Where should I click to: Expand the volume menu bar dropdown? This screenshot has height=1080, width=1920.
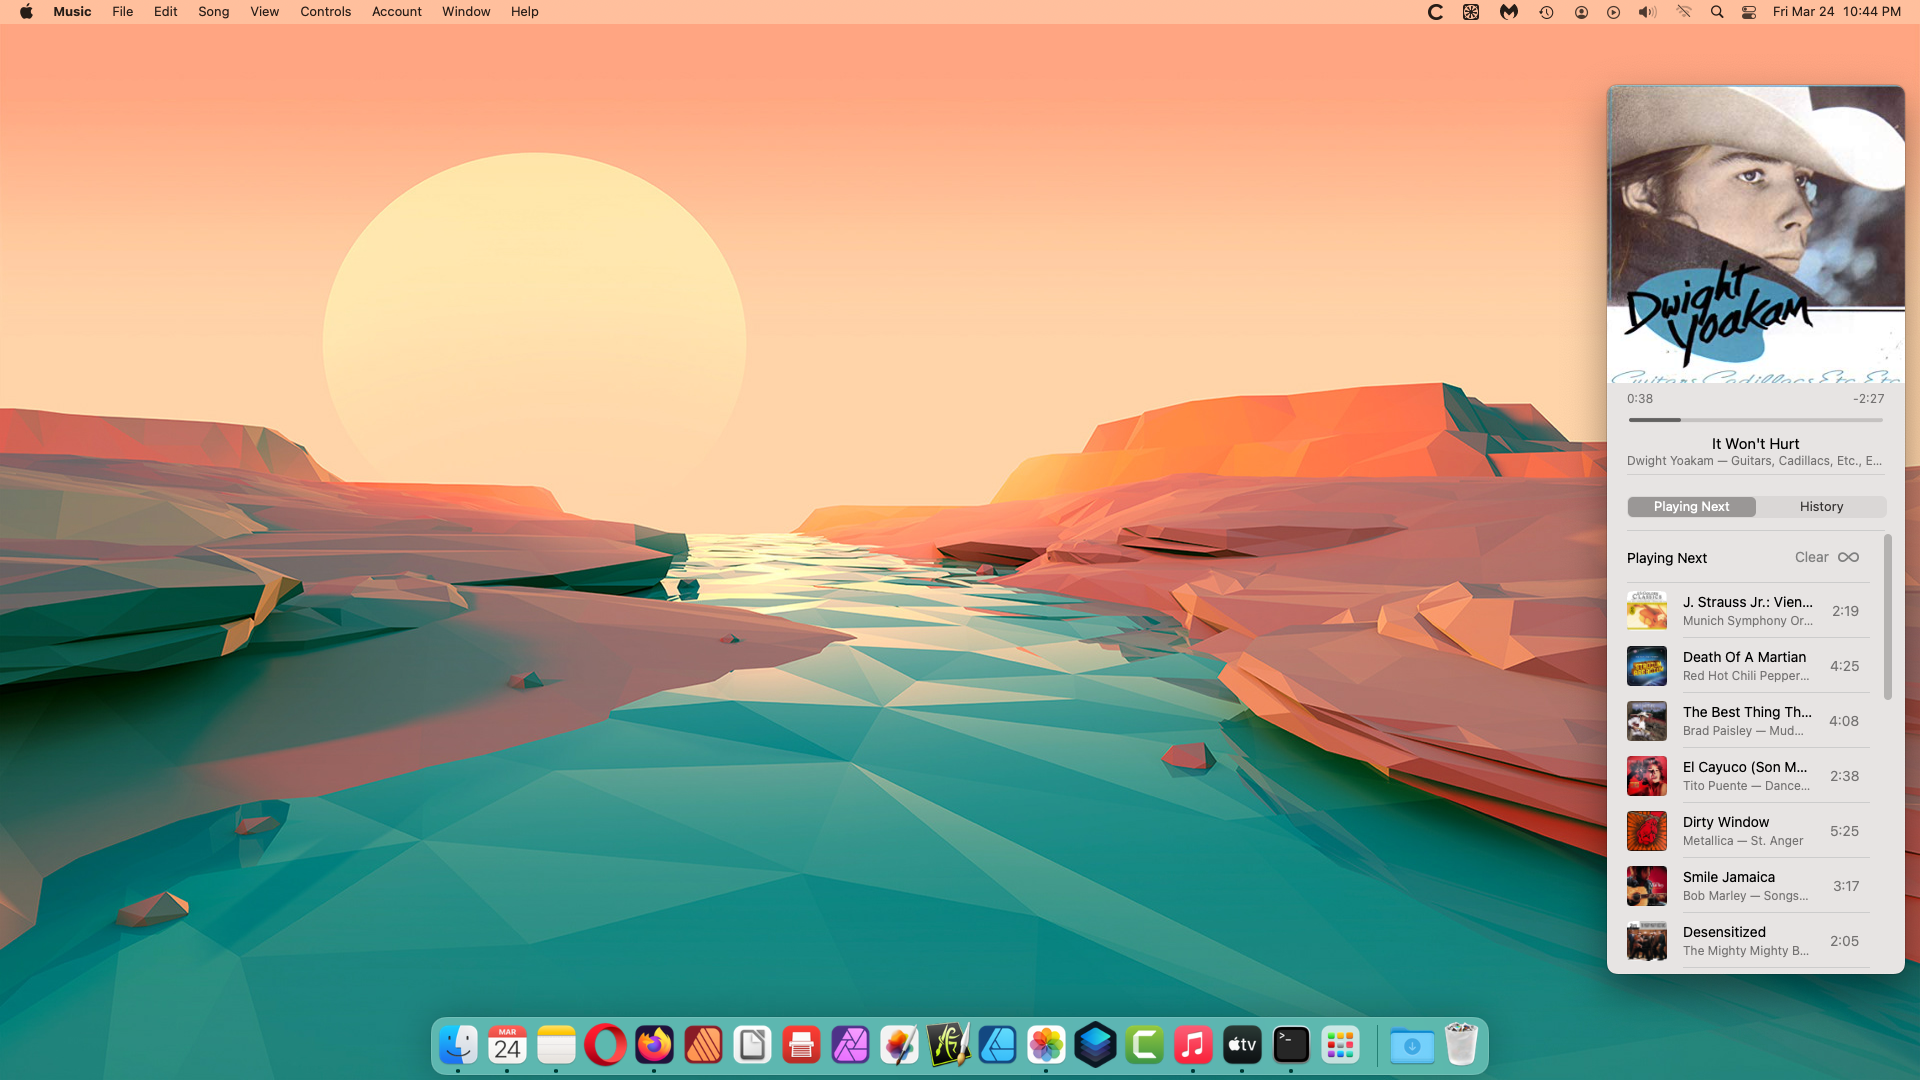(1647, 12)
